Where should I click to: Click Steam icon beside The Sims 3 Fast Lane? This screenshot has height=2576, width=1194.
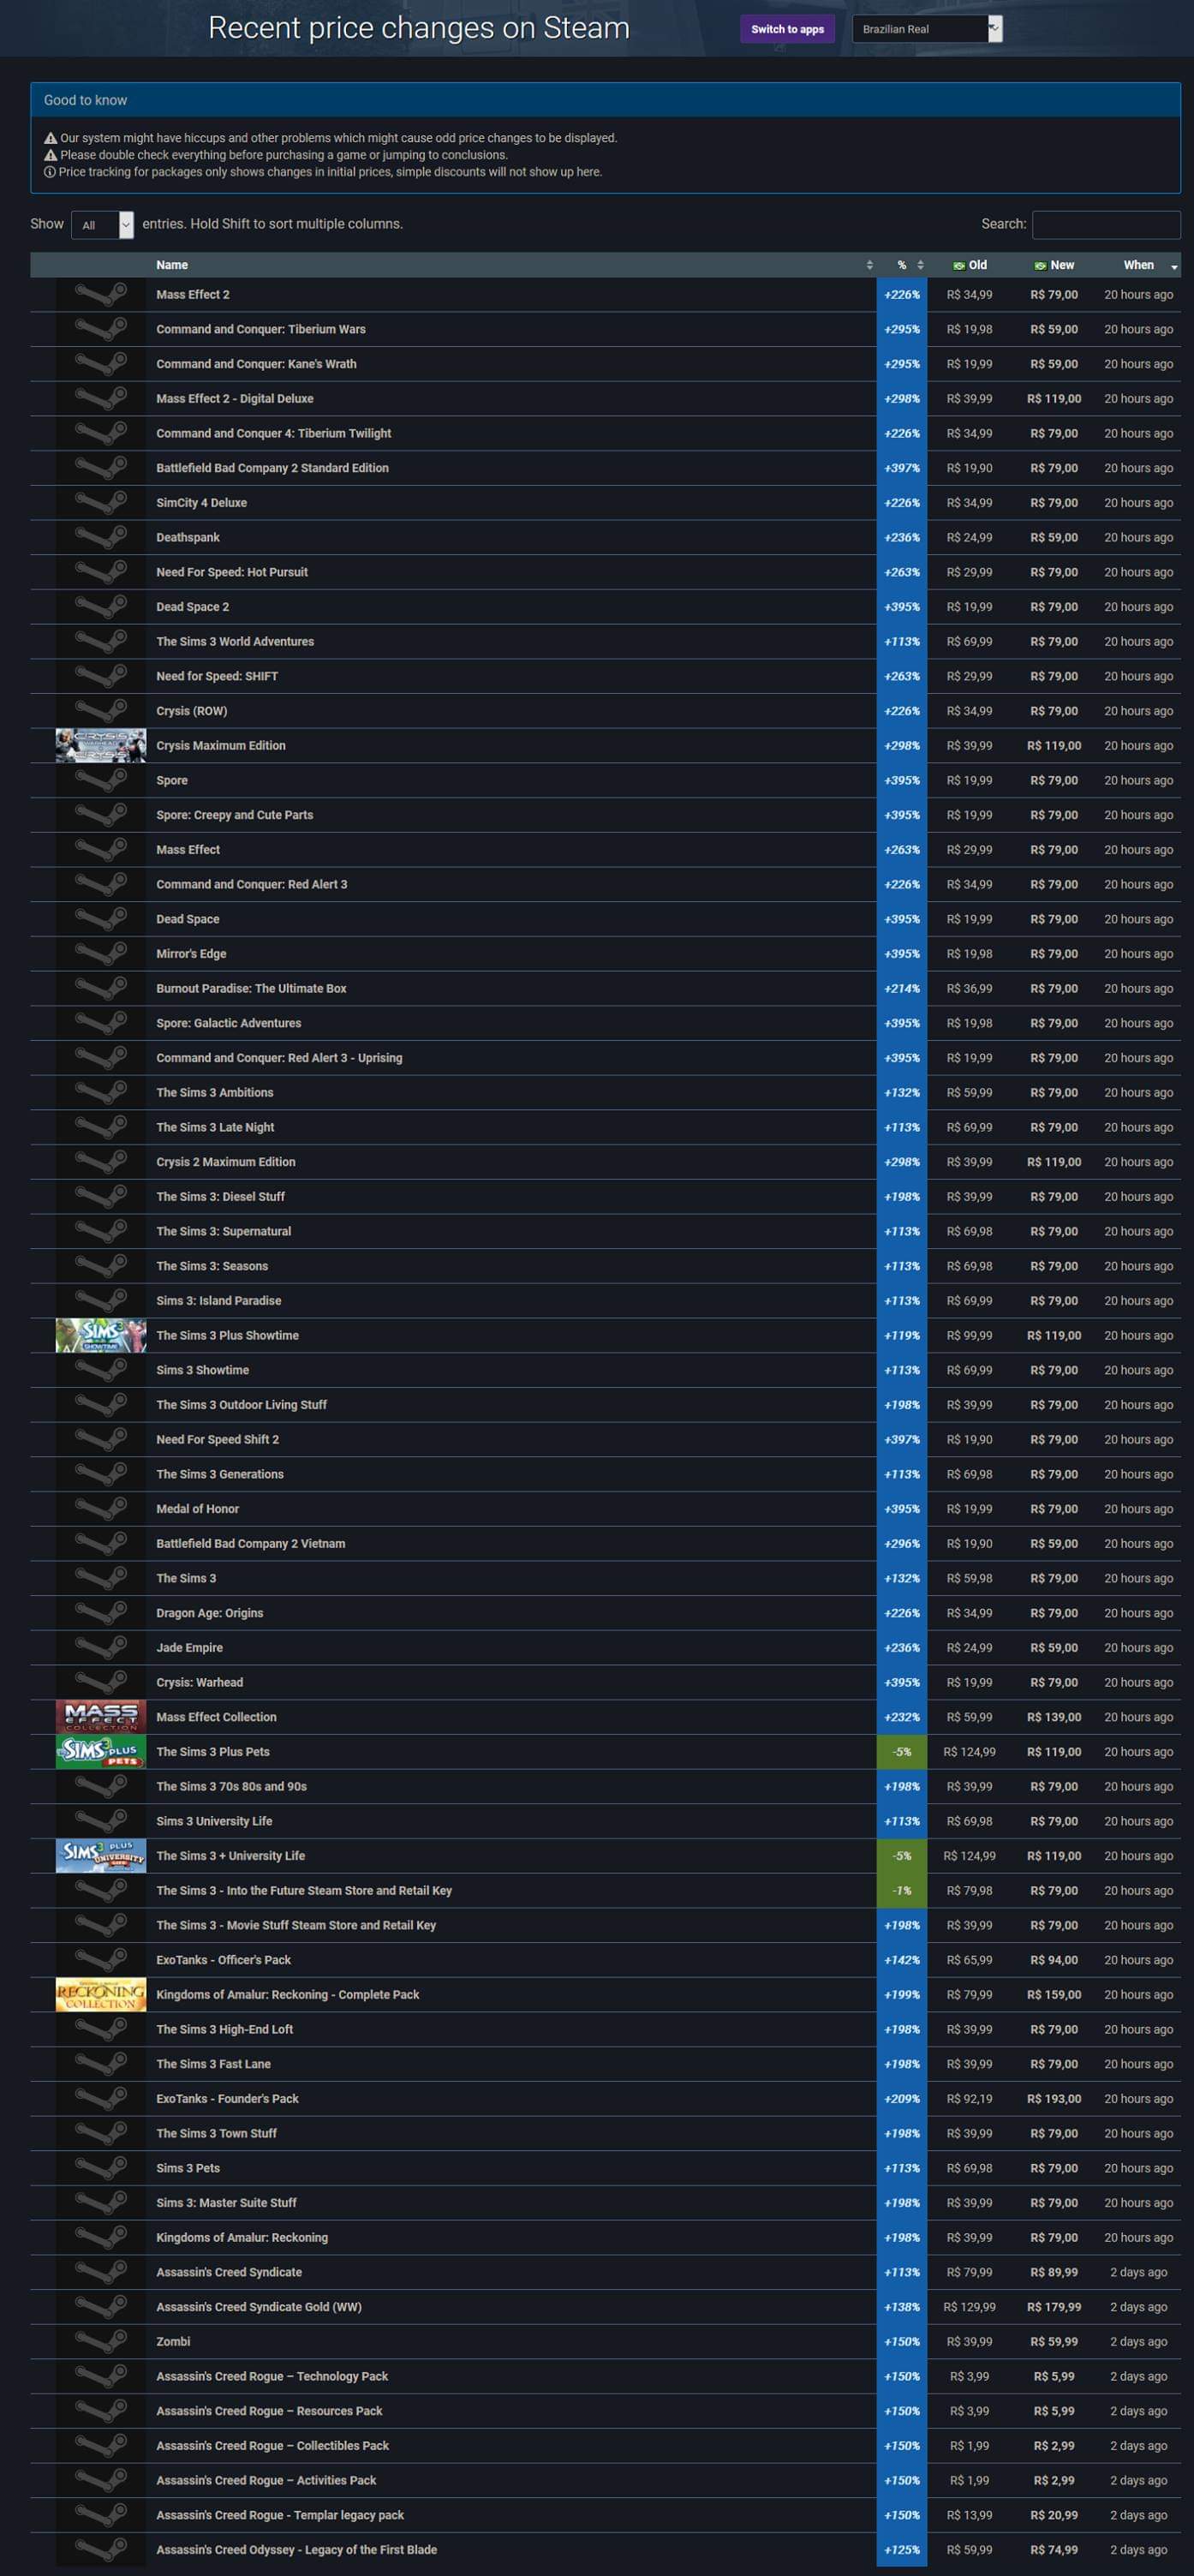pyautogui.click(x=101, y=2064)
